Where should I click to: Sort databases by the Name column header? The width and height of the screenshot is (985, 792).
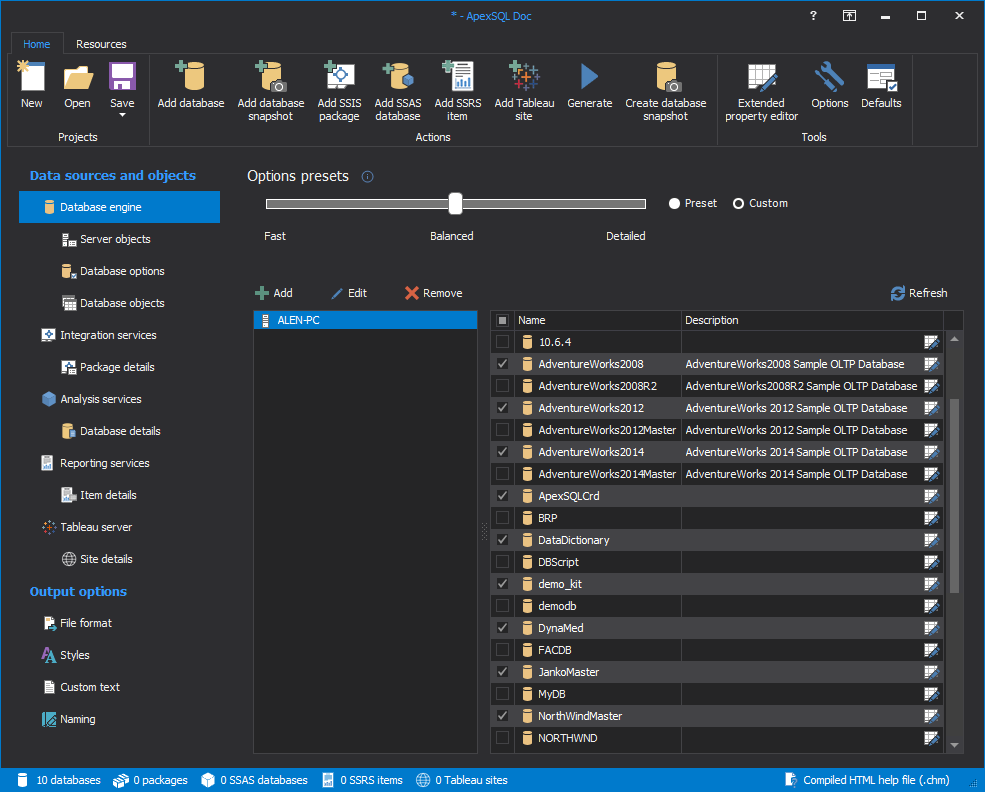click(x=597, y=320)
